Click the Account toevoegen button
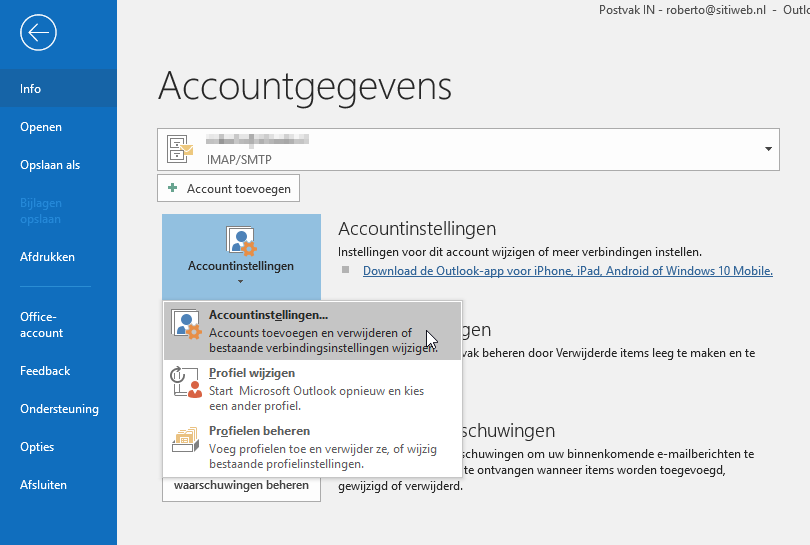 228,189
